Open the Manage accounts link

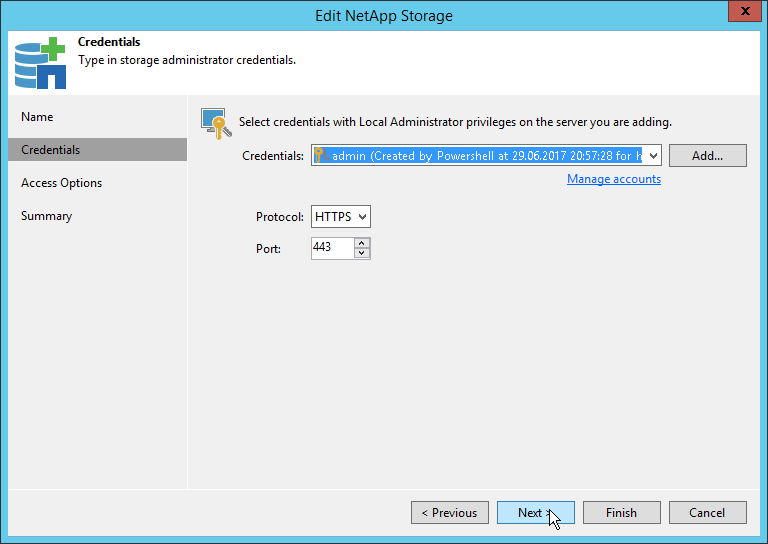pyautogui.click(x=614, y=179)
